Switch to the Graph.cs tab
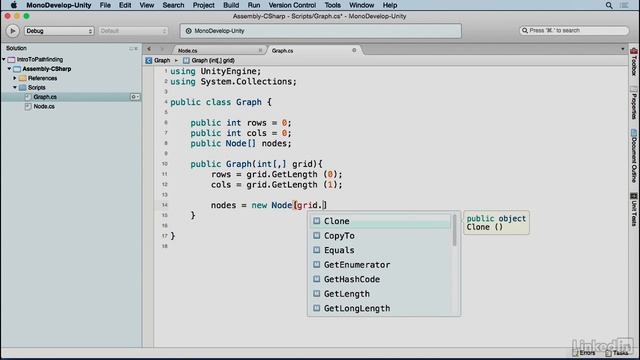The image size is (640, 360). coord(282,51)
